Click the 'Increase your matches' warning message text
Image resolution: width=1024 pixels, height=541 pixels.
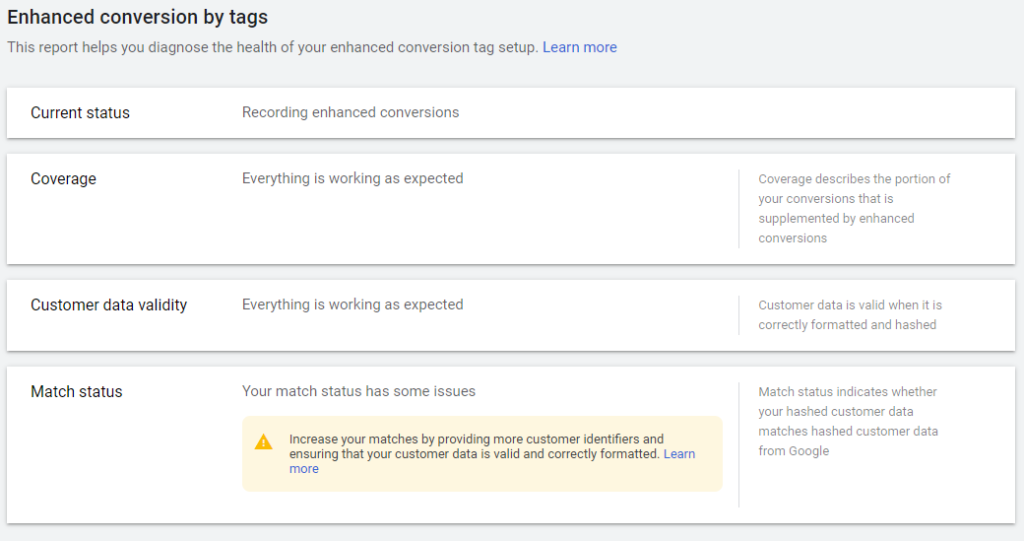coord(475,446)
